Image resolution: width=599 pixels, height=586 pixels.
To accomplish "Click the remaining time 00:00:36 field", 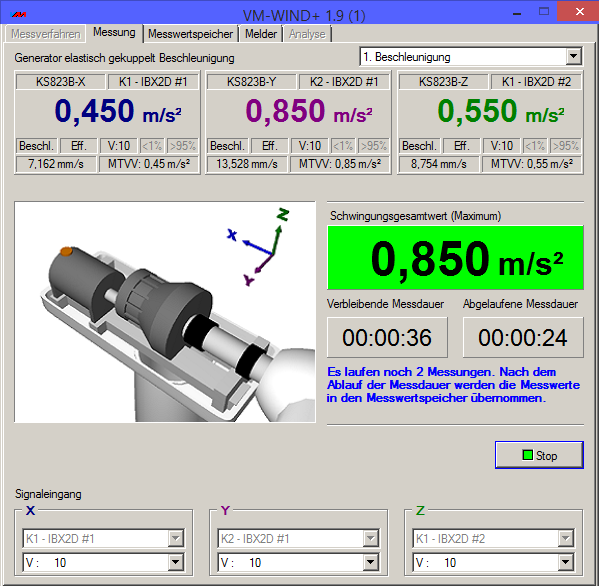I will pos(387,338).
